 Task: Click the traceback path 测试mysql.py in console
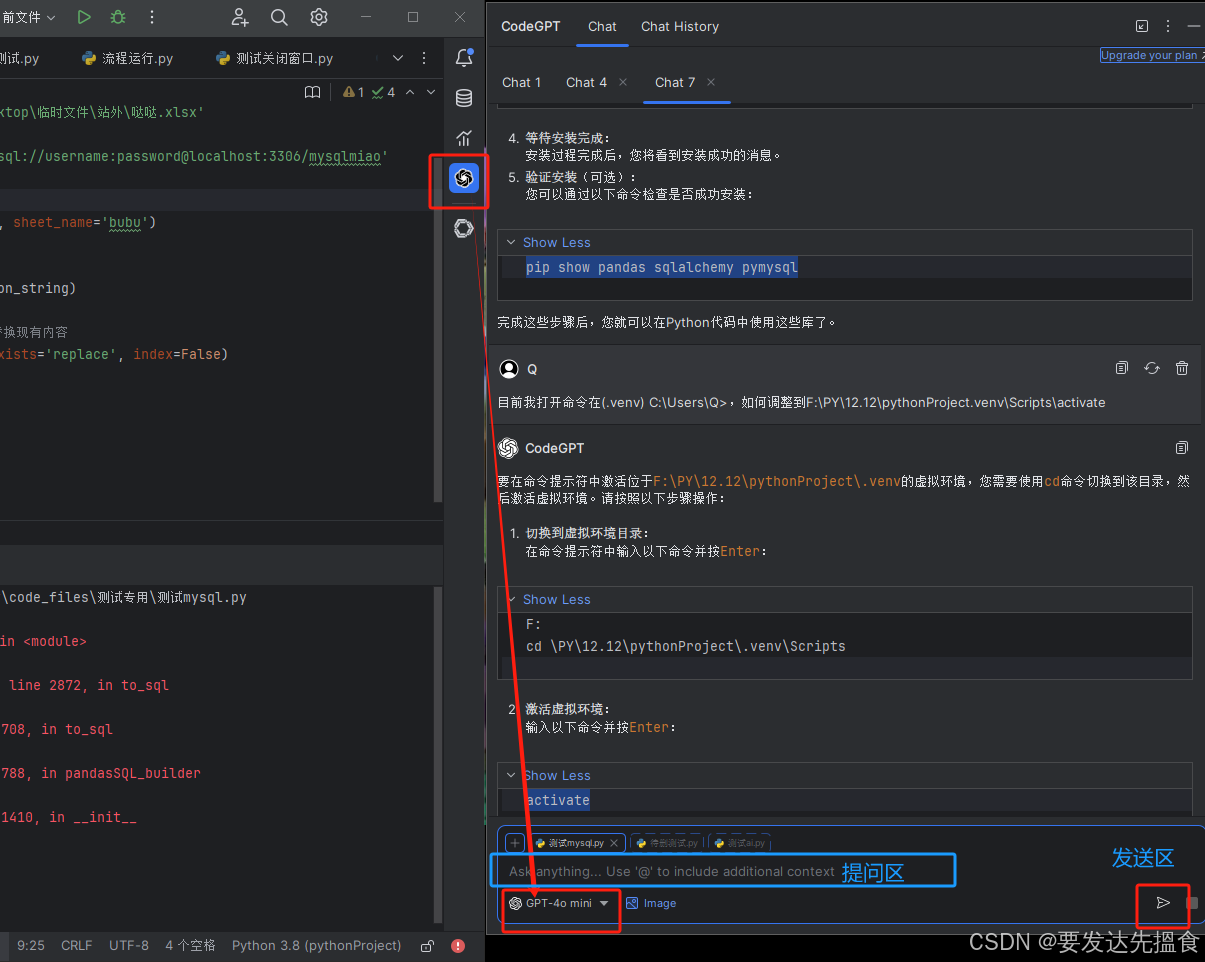point(123,597)
